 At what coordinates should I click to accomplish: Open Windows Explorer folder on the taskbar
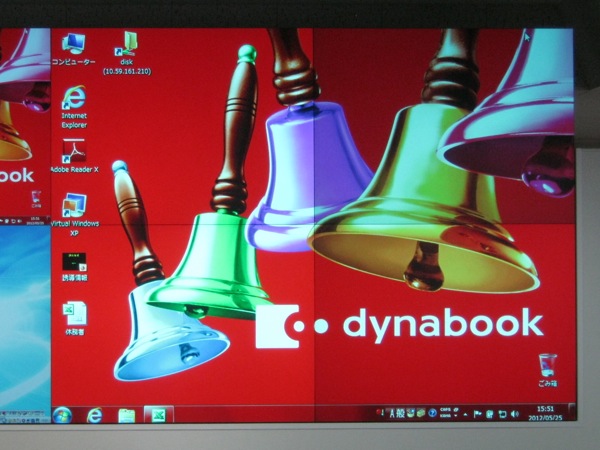(x=127, y=415)
